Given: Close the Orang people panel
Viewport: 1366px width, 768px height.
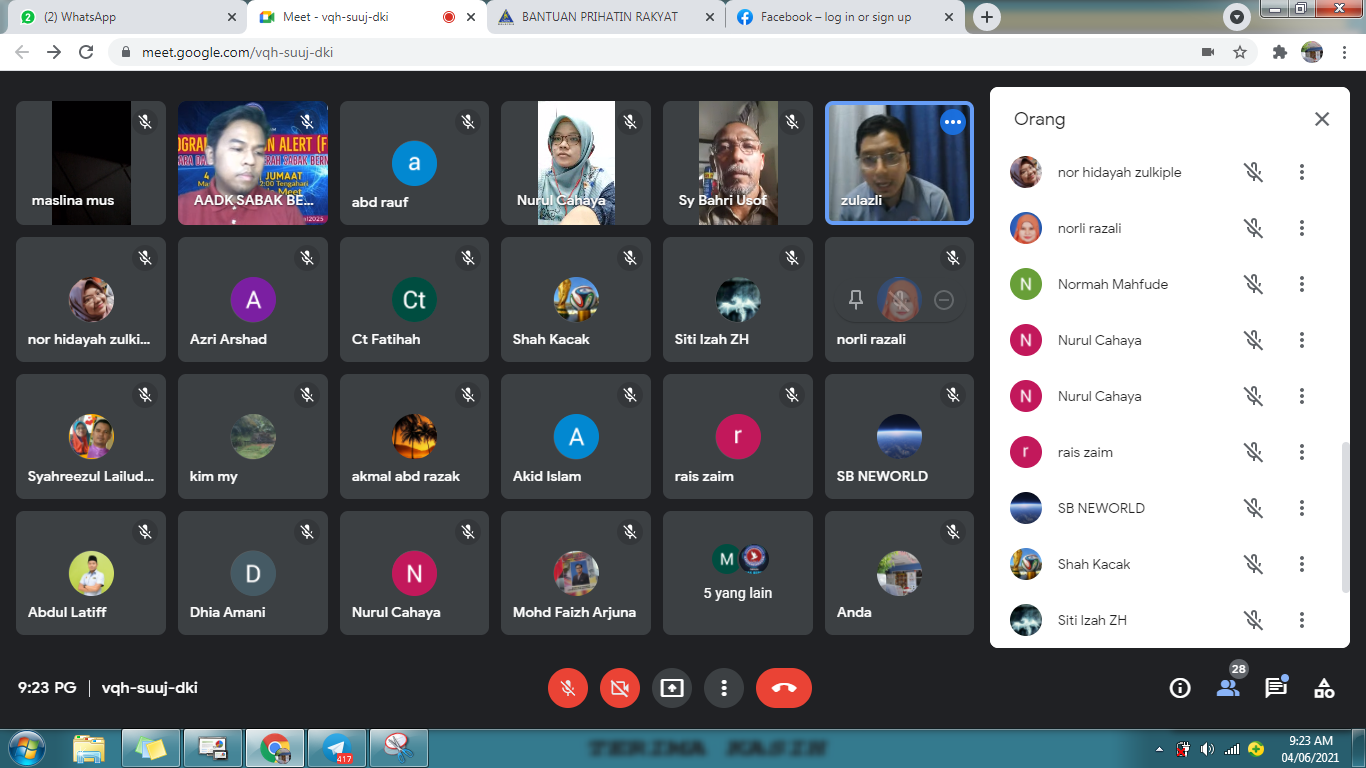Looking at the screenshot, I should pos(1321,119).
